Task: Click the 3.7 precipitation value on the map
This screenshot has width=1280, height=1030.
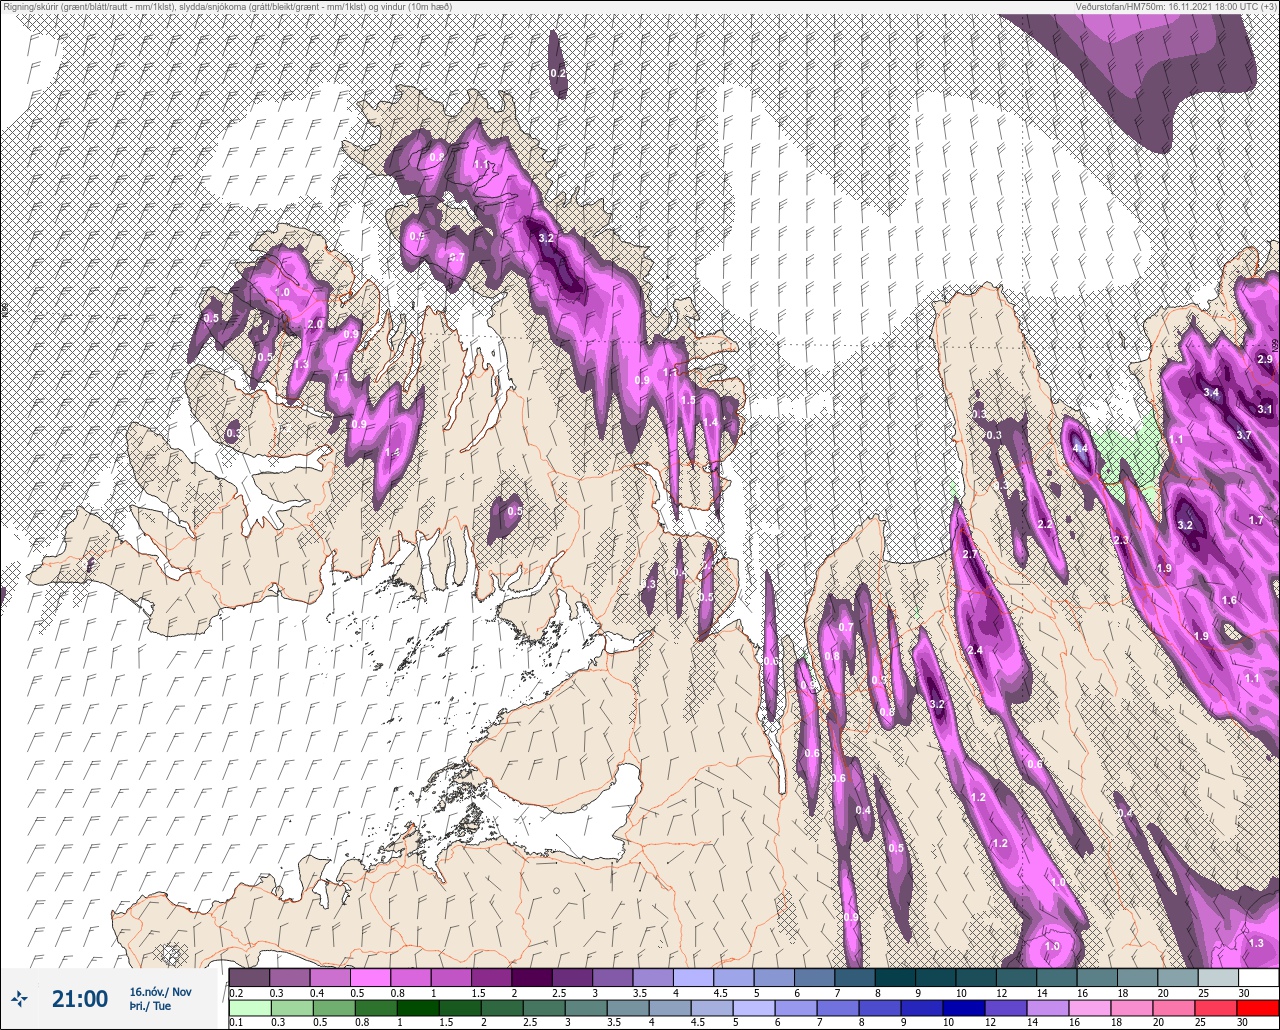Action: [x=1244, y=435]
